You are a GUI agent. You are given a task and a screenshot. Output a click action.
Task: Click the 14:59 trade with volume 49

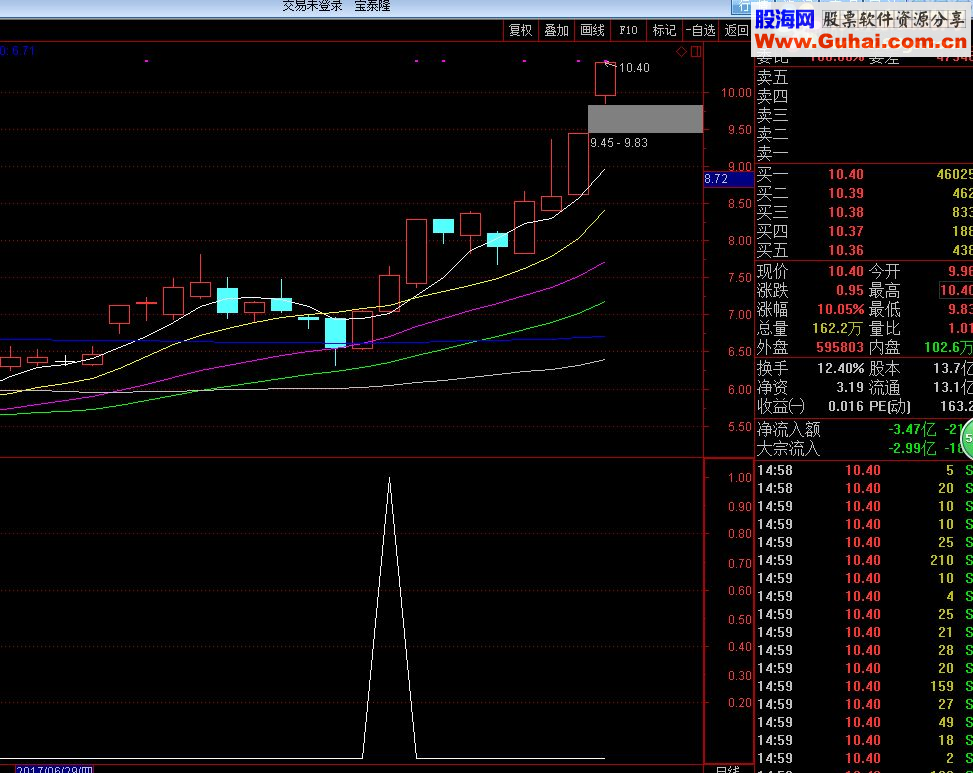pos(864,722)
